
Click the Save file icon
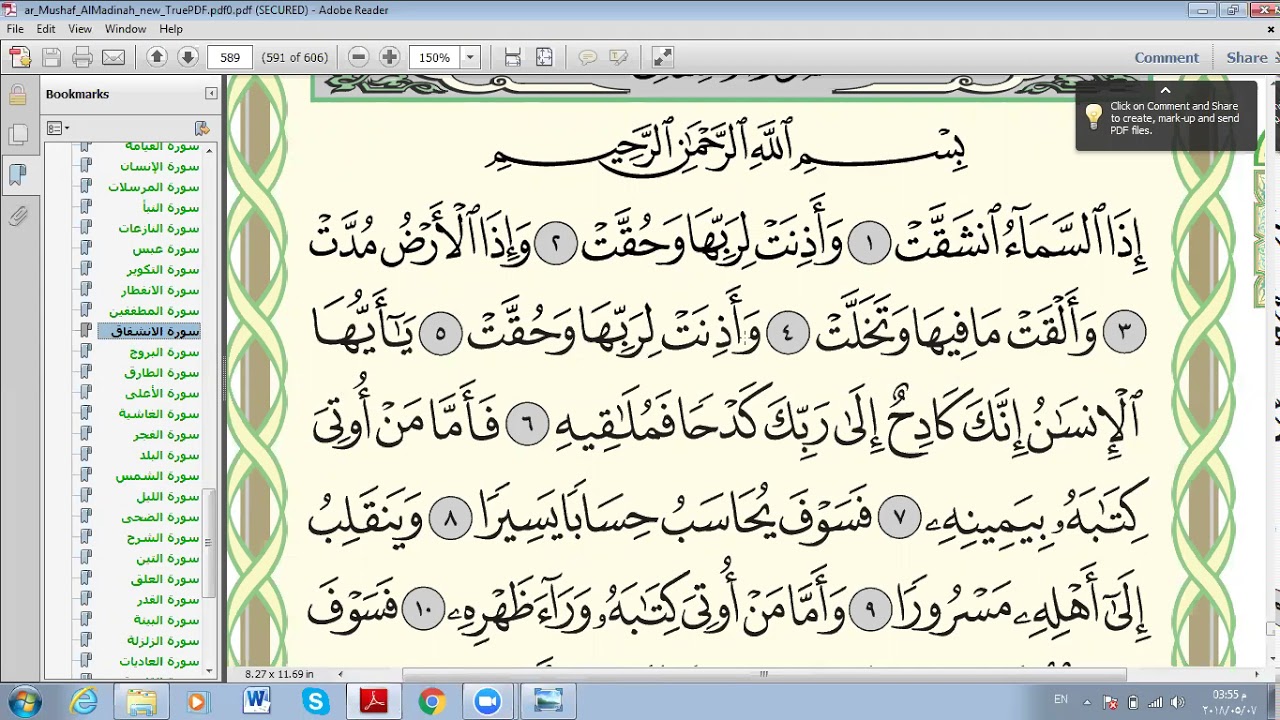(x=51, y=58)
